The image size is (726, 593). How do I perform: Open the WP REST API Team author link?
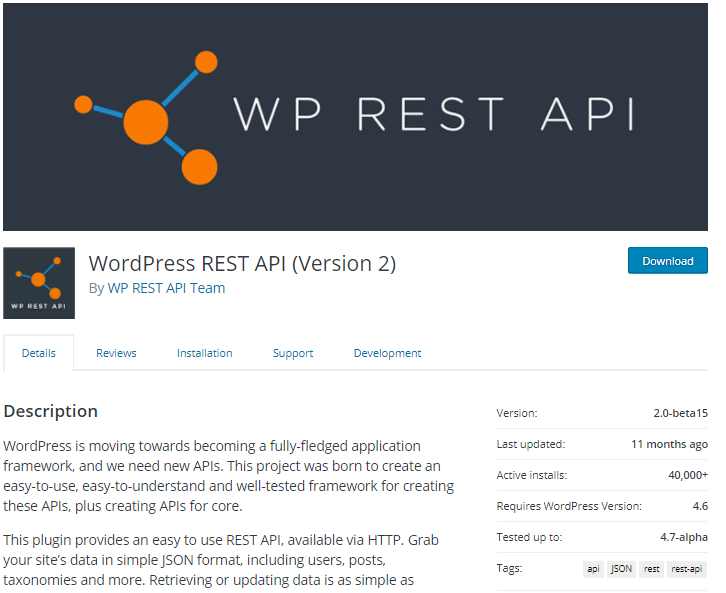[166, 288]
